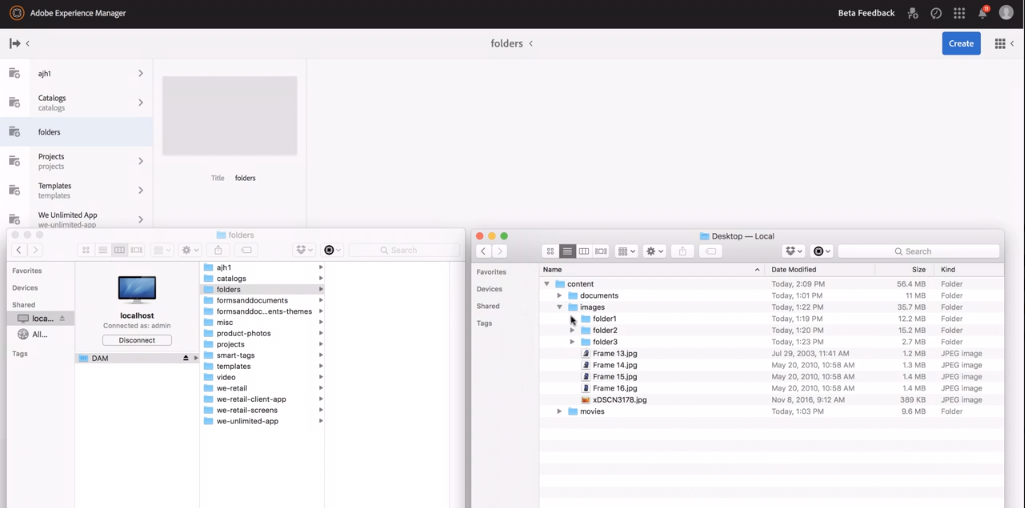Screen dimensions: 1025x508
Task: Select the ajh1 folder in AEM column
Action: click(x=76, y=73)
